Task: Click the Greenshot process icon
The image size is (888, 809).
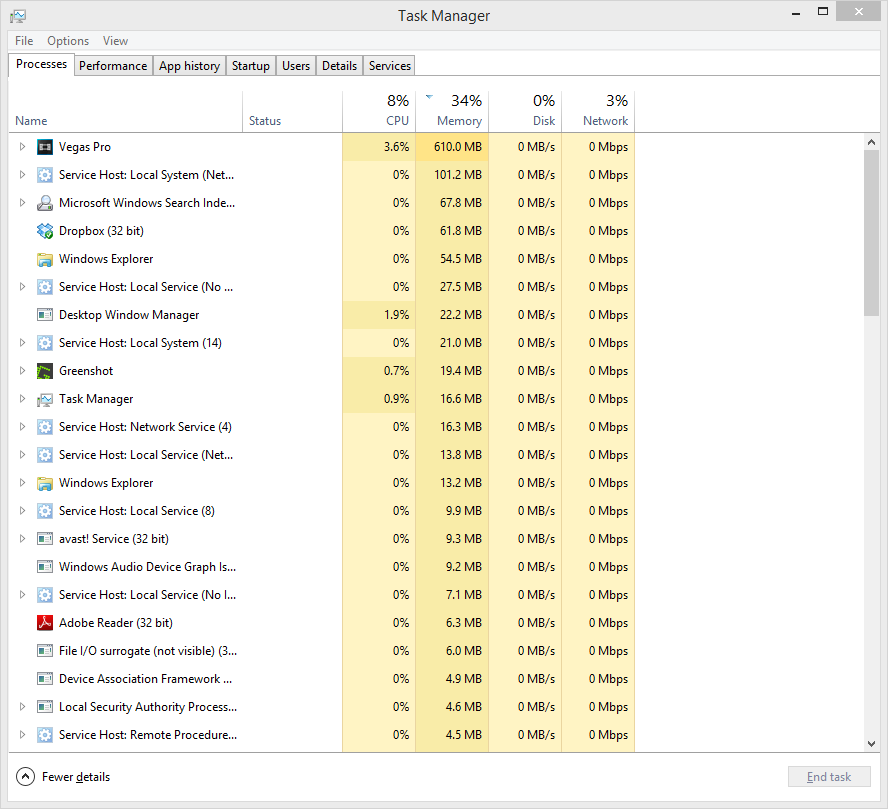Action: point(45,371)
